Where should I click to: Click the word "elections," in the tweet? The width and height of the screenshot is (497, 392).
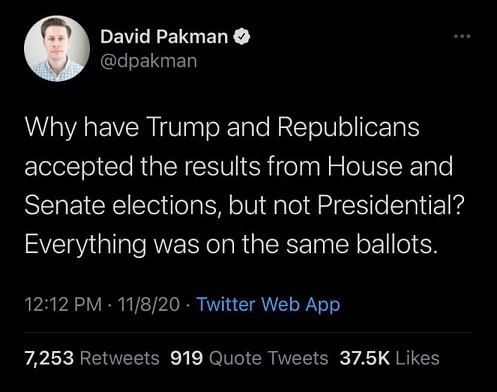[x=166, y=205]
